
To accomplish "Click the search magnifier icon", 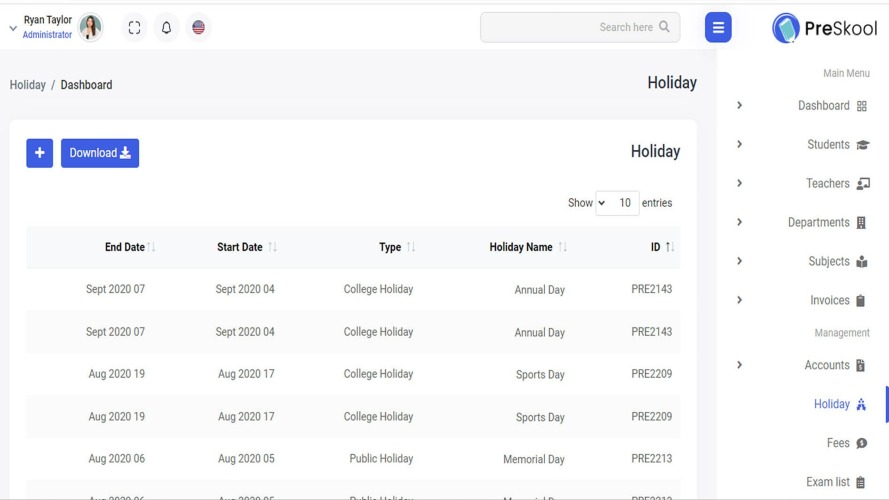I will click(x=664, y=27).
